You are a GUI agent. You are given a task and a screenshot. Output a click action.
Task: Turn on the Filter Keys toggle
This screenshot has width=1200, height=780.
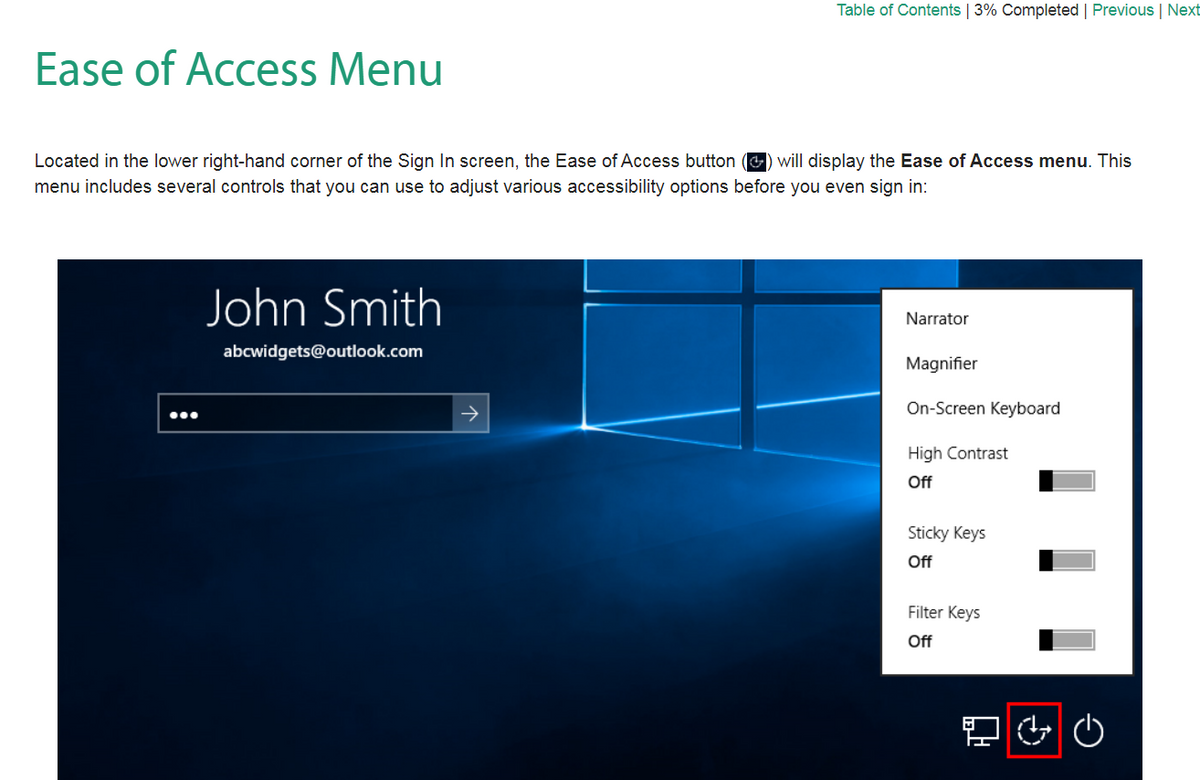pos(1066,639)
